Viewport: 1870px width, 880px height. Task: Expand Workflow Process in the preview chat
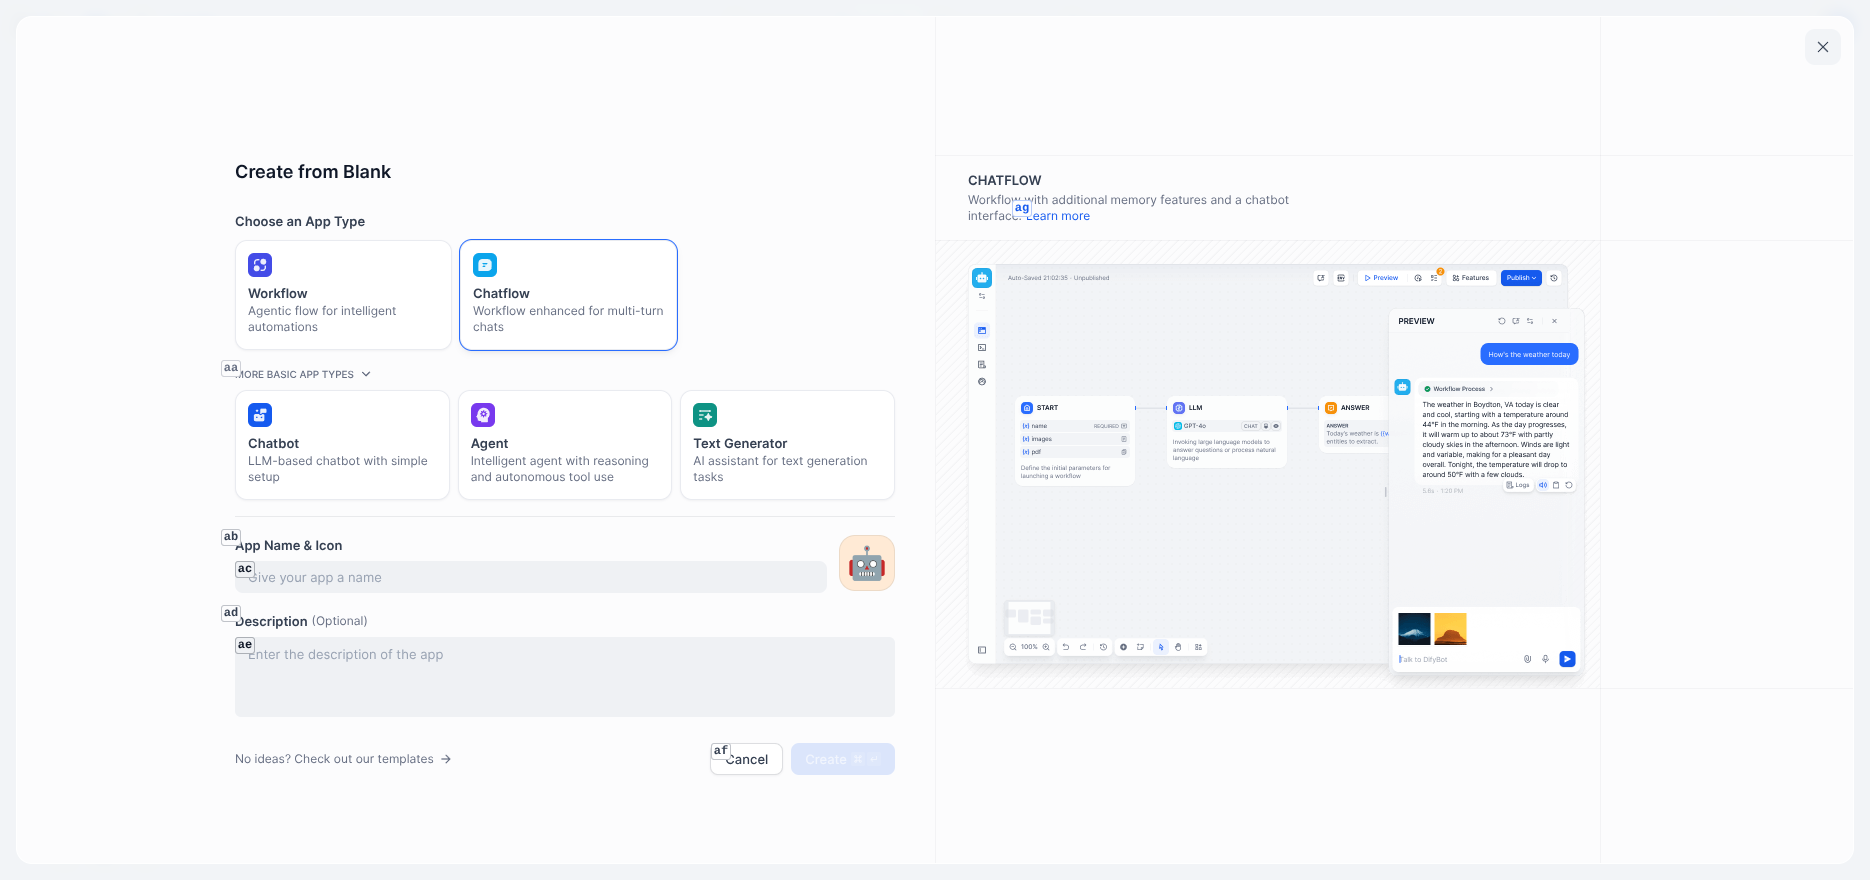coord(1462,389)
